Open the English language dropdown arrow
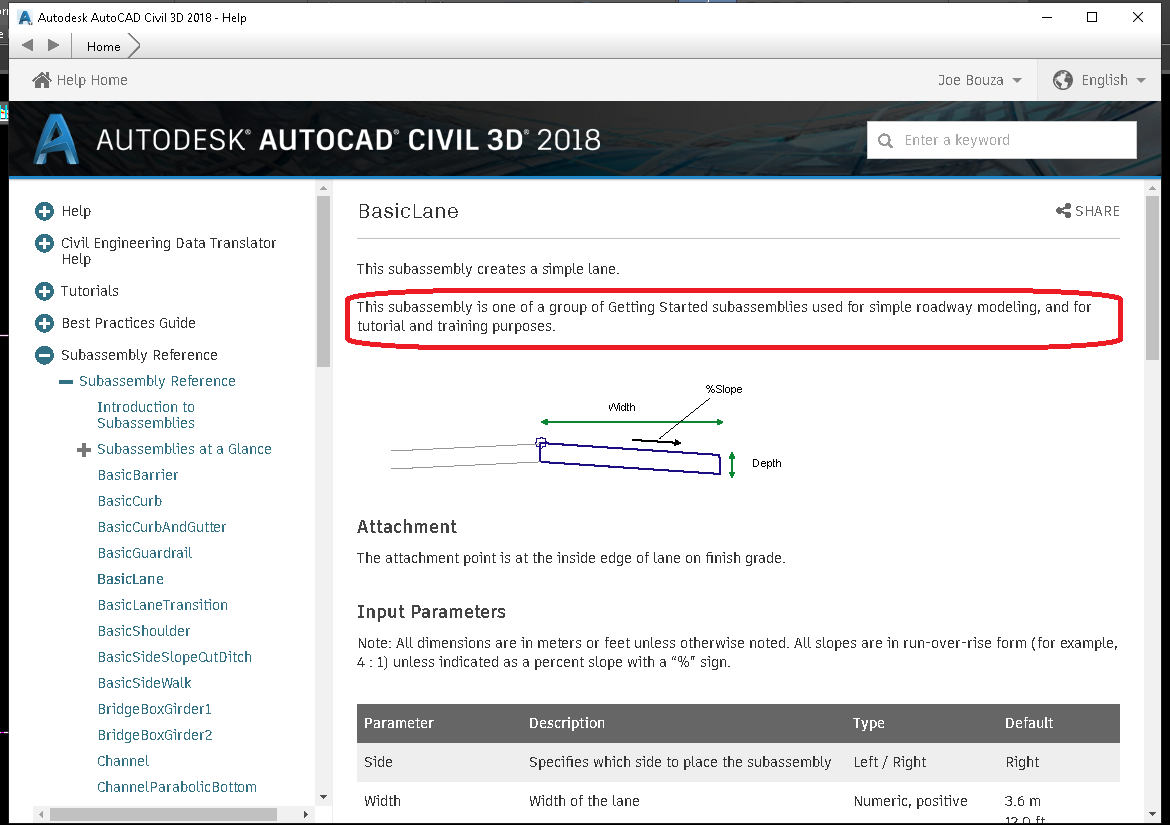1170x825 pixels. click(x=1141, y=81)
